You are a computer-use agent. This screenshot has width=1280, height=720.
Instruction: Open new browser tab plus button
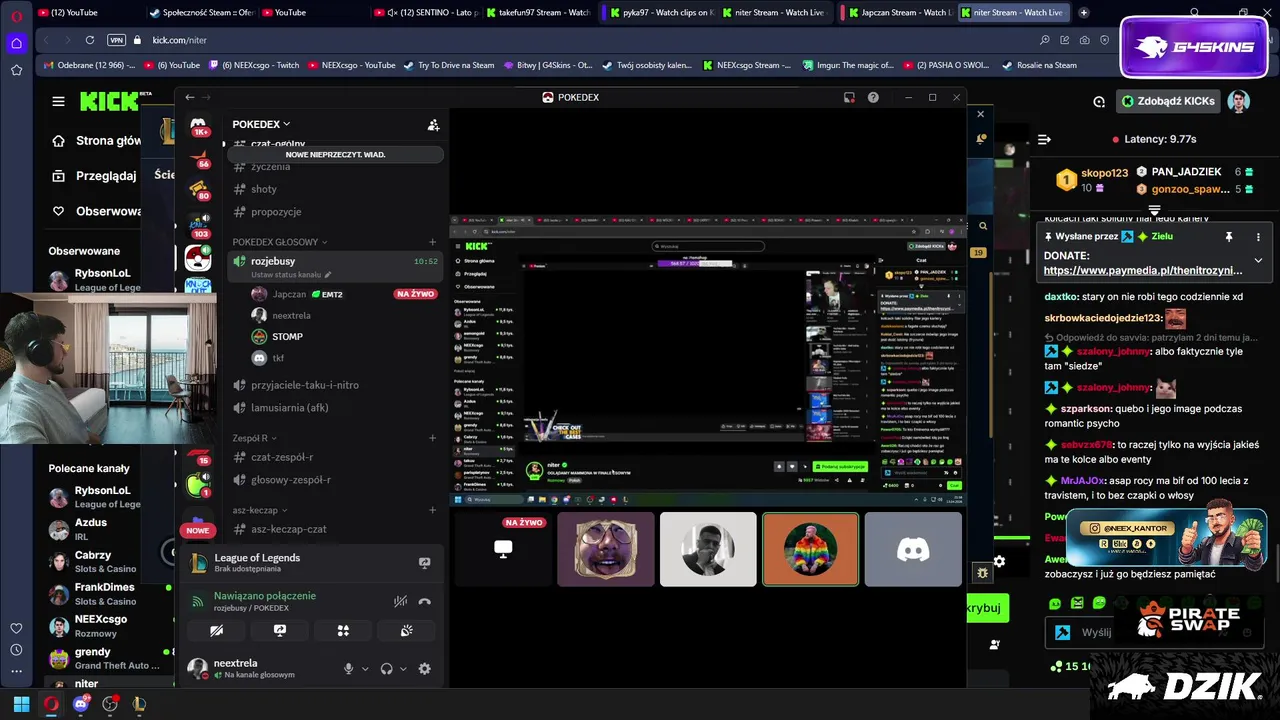click(x=1083, y=13)
